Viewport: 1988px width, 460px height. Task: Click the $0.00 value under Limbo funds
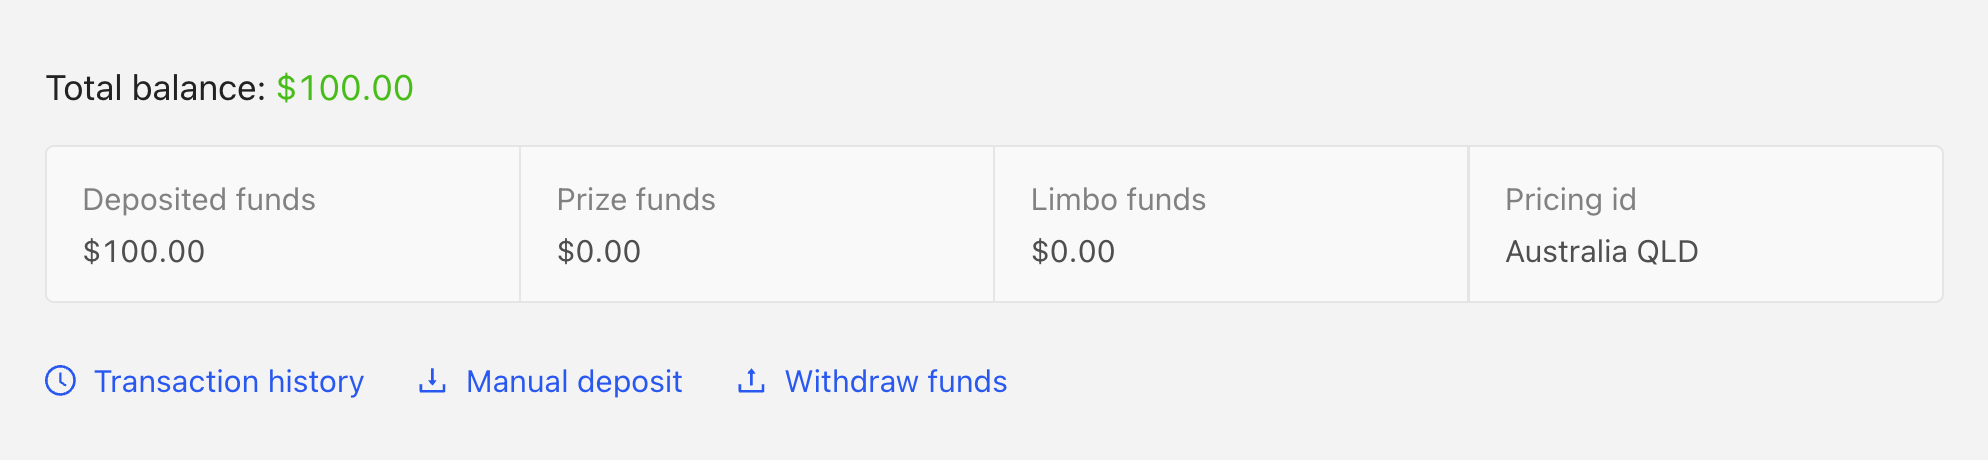coord(1073,252)
